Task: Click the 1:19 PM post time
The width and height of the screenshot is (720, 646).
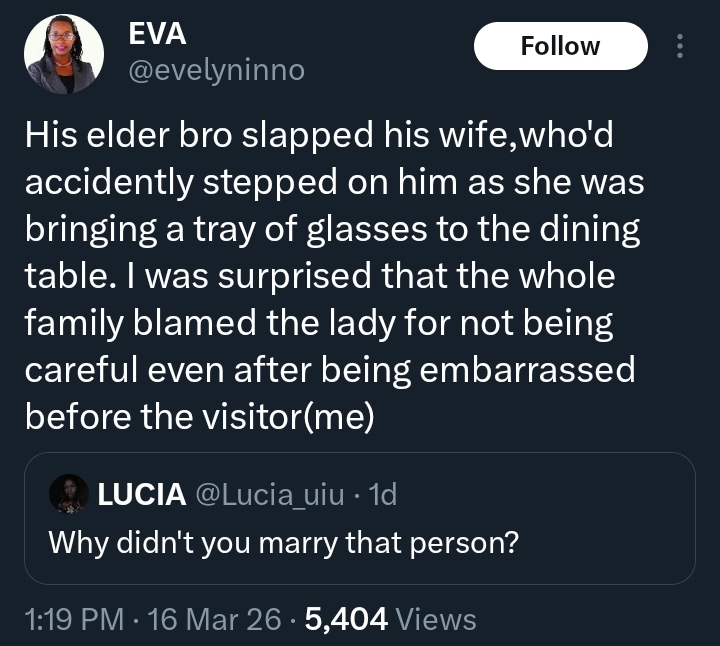Action: tap(74, 620)
